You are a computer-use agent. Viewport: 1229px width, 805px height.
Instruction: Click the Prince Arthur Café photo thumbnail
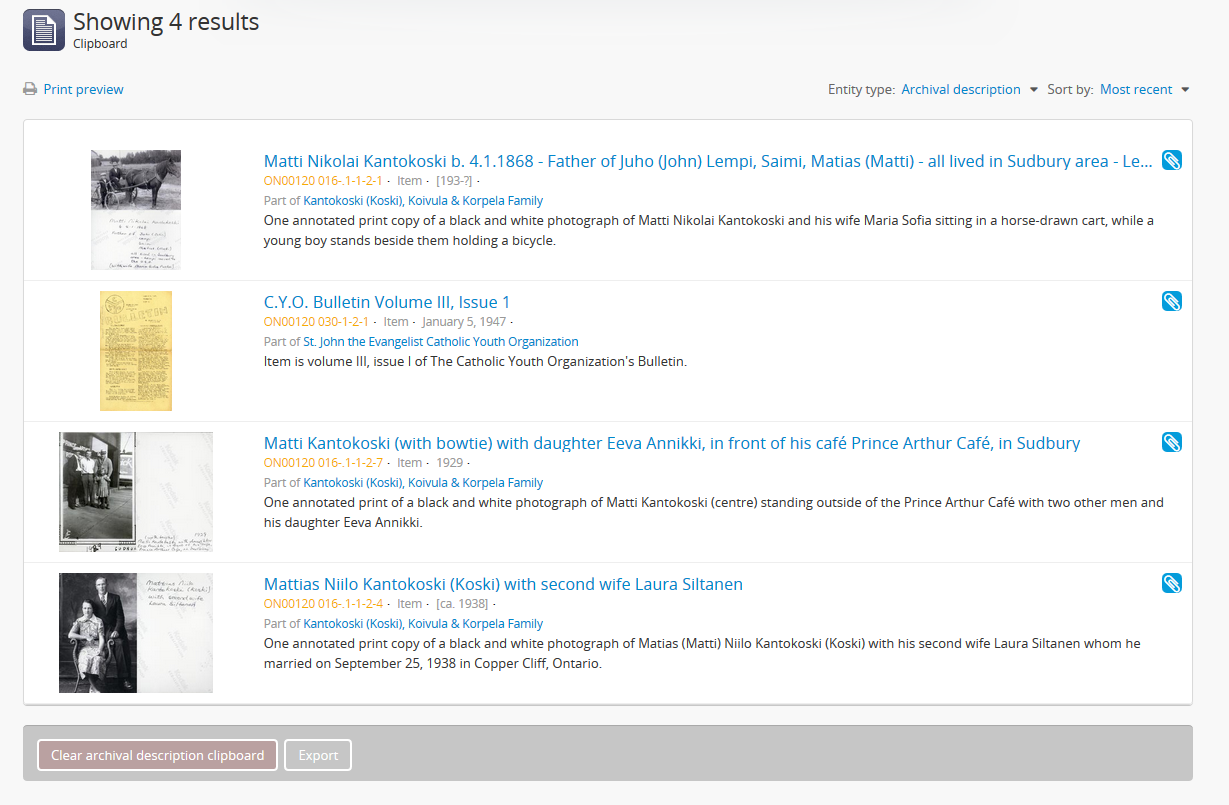tap(136, 492)
